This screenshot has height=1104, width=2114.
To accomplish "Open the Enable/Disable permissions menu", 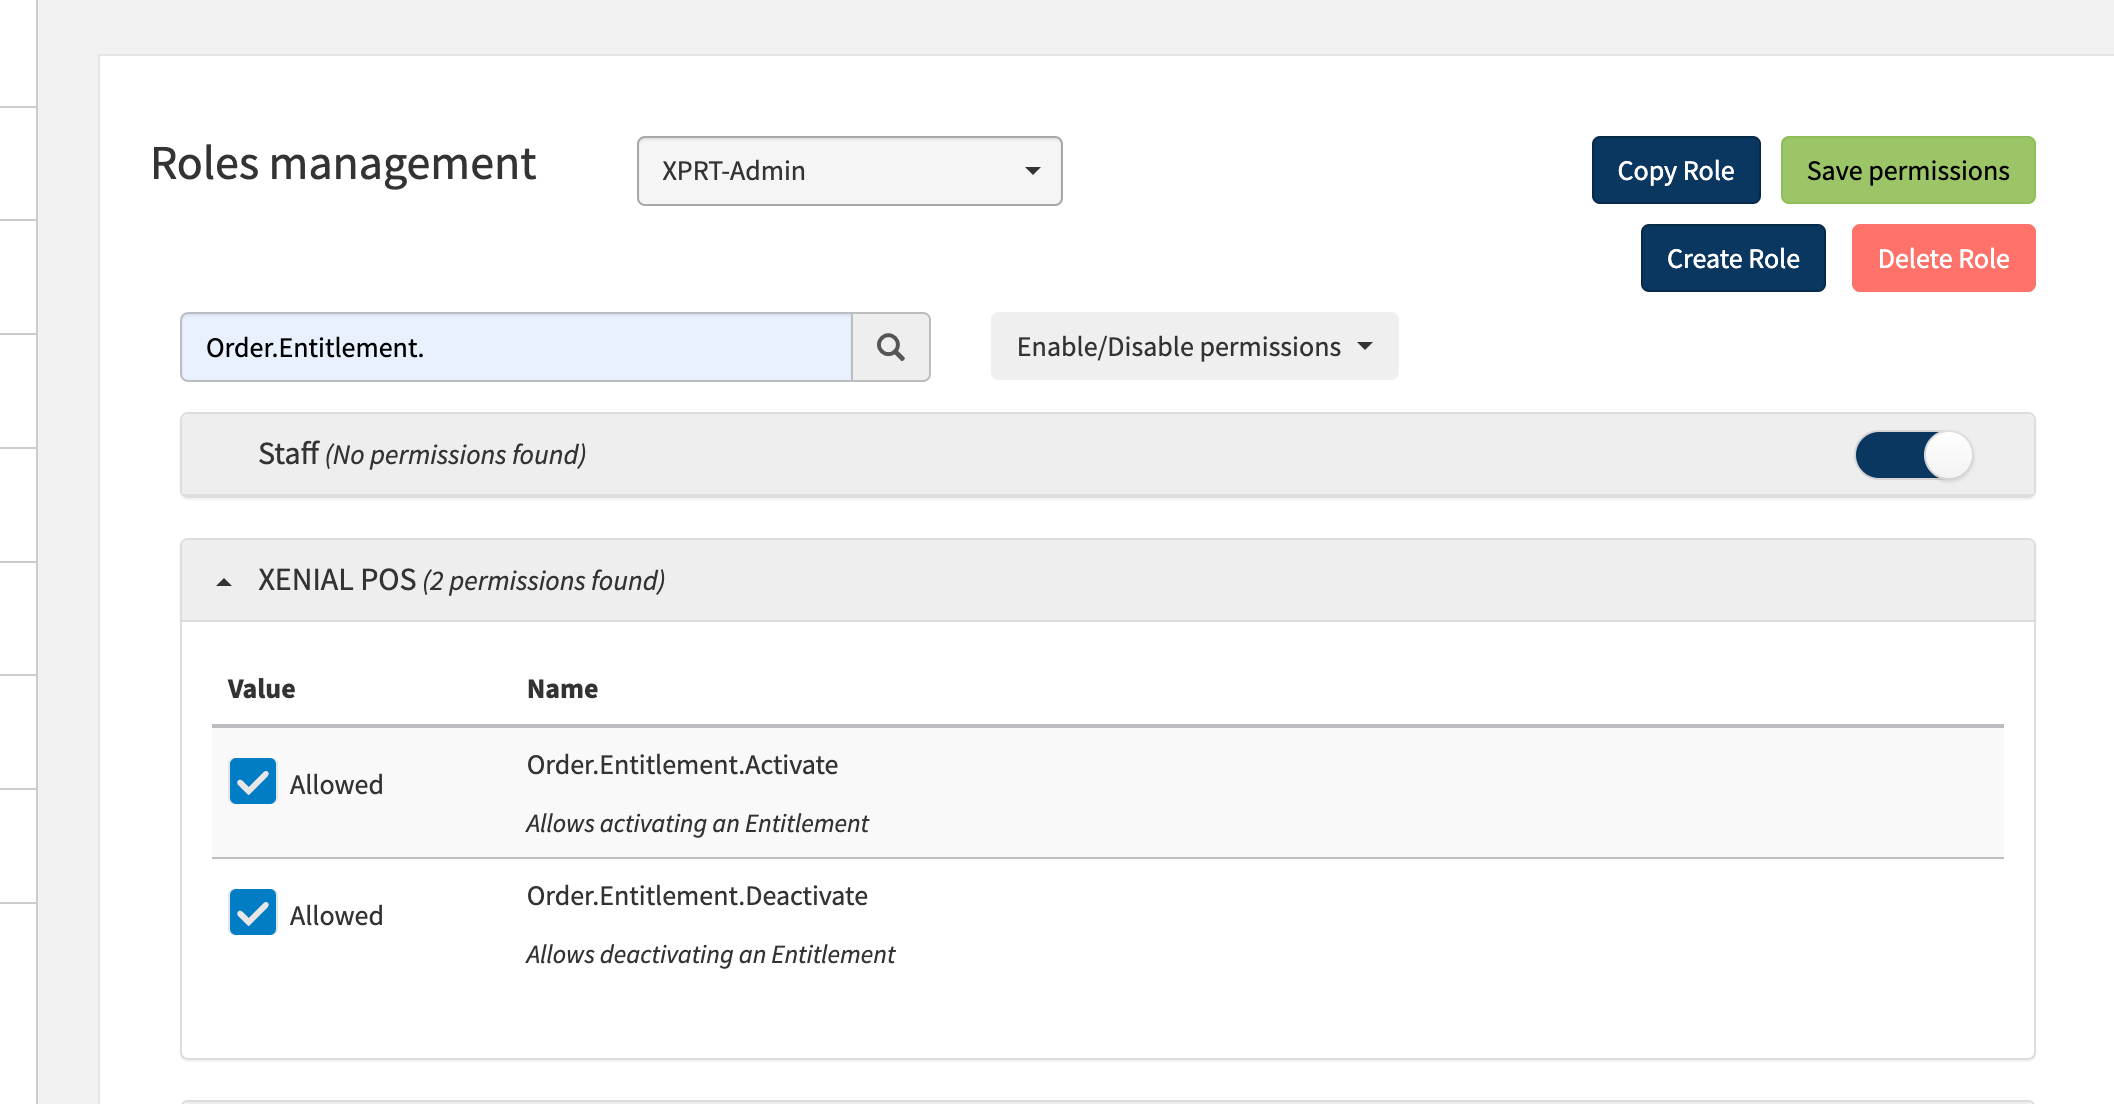I will (x=1193, y=346).
